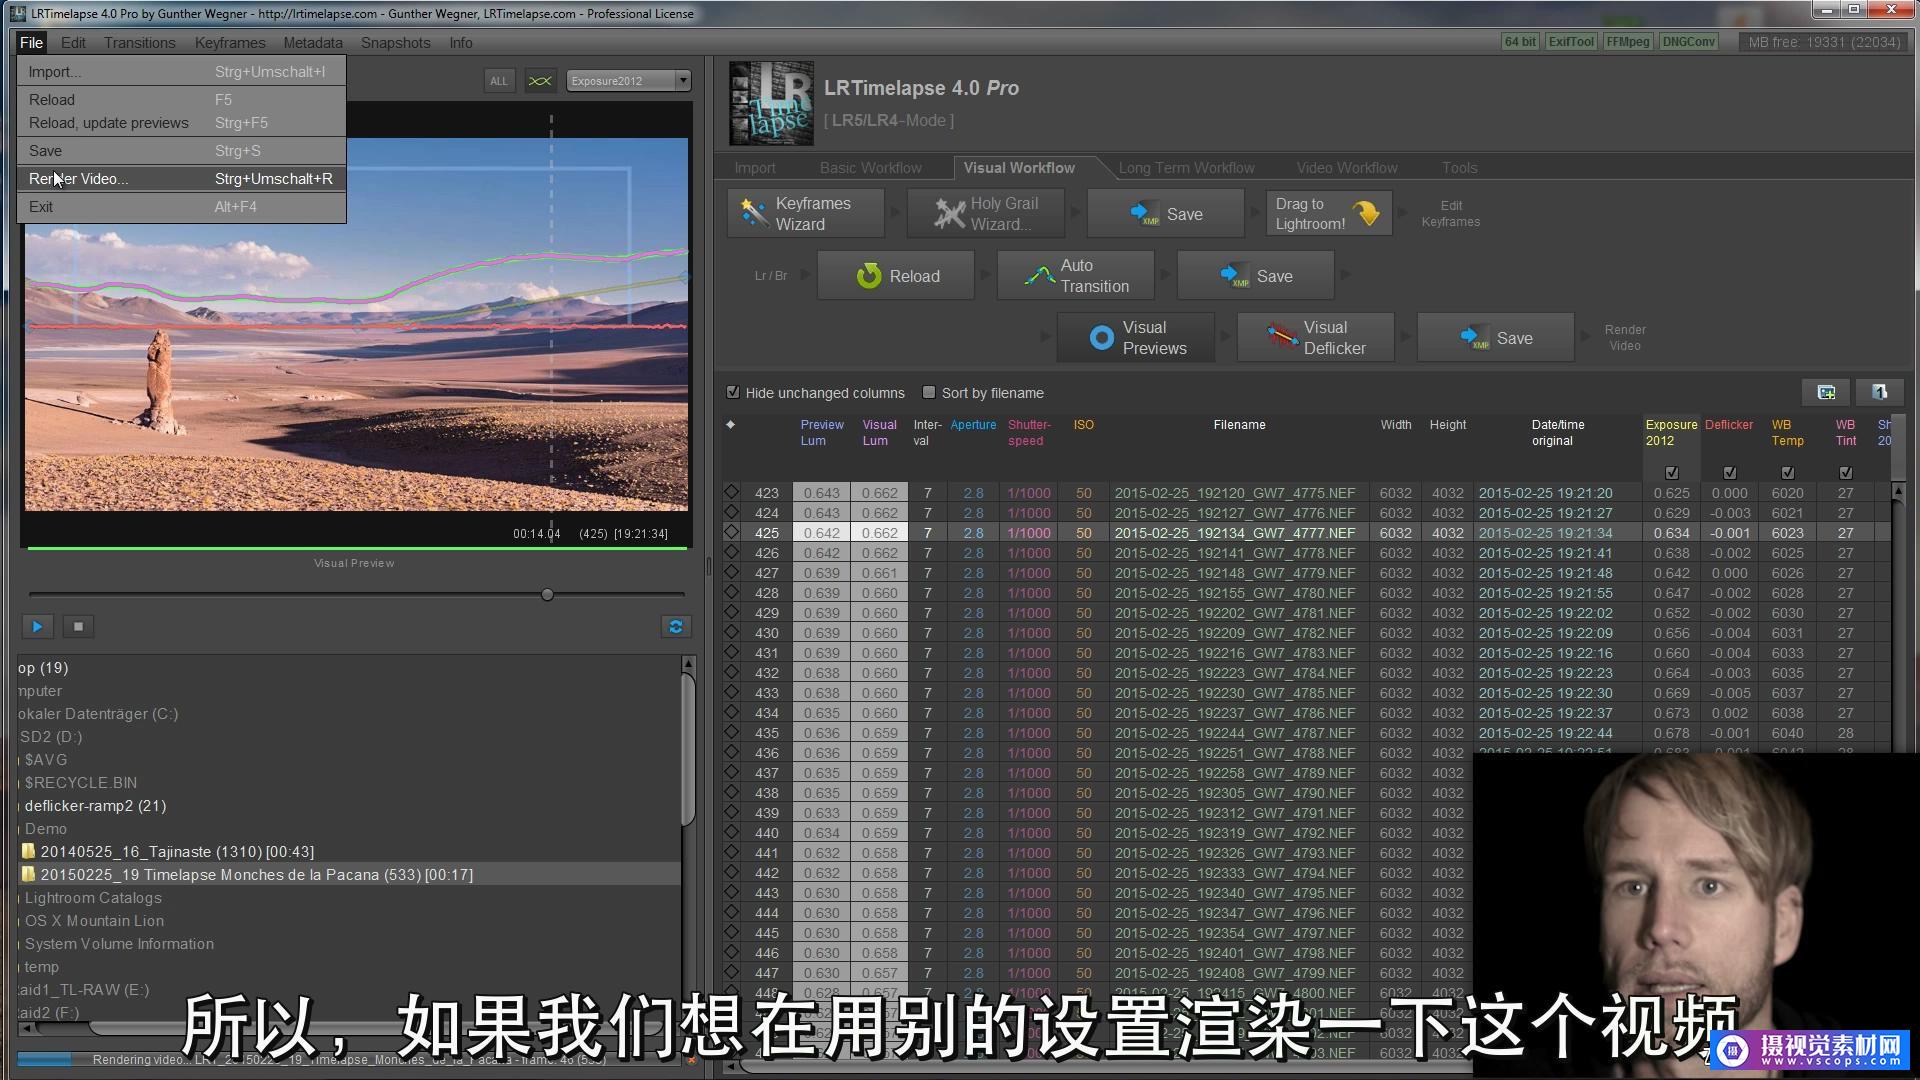
Task: Click the desert preview image
Action: [356, 324]
